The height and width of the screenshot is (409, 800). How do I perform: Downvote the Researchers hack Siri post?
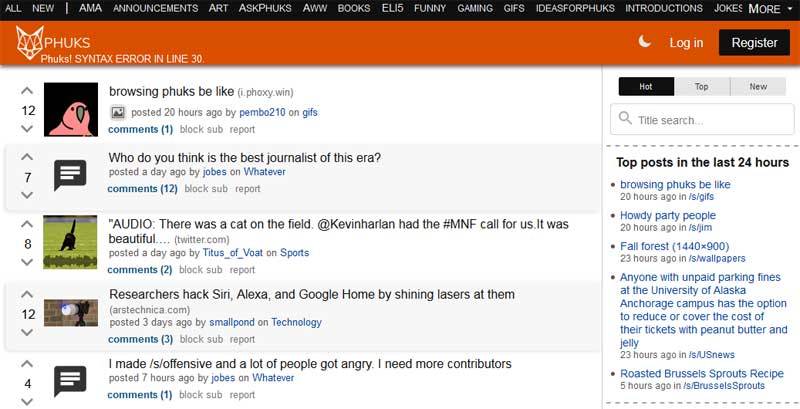tap(27, 333)
